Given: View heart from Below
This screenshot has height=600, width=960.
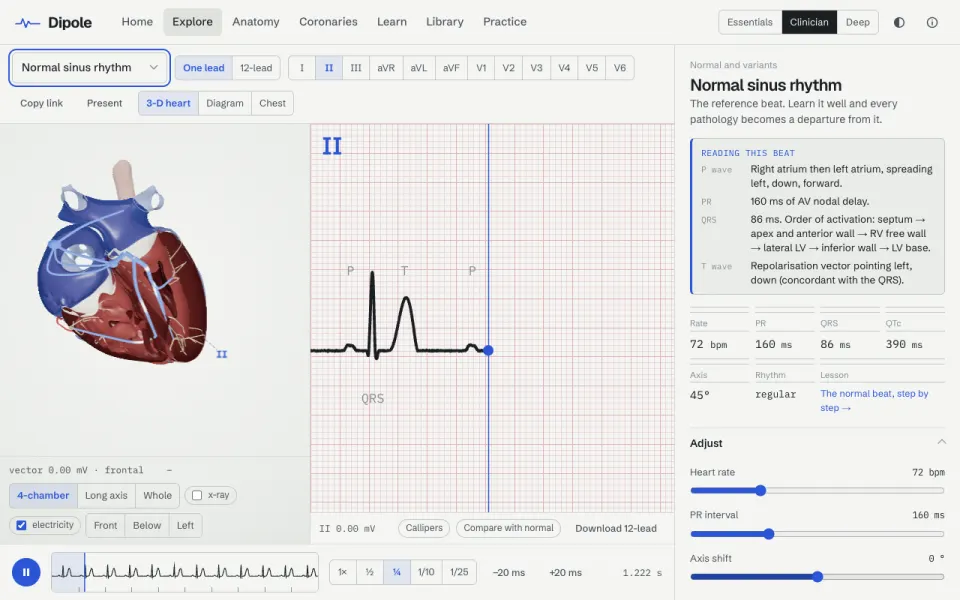Looking at the screenshot, I should (x=147, y=526).
